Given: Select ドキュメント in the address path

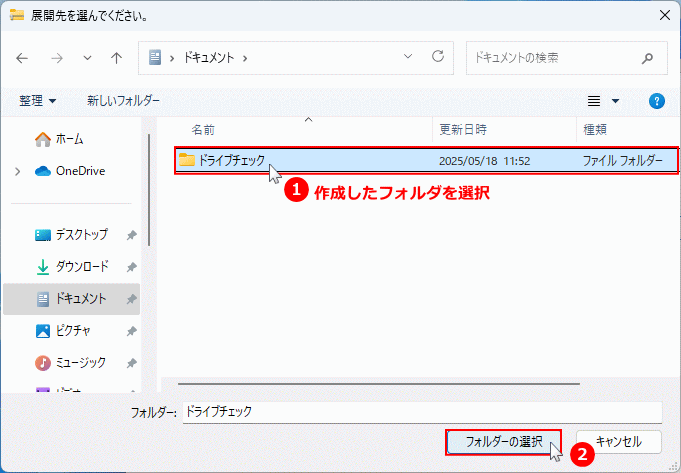Looking at the screenshot, I should coord(209,58).
